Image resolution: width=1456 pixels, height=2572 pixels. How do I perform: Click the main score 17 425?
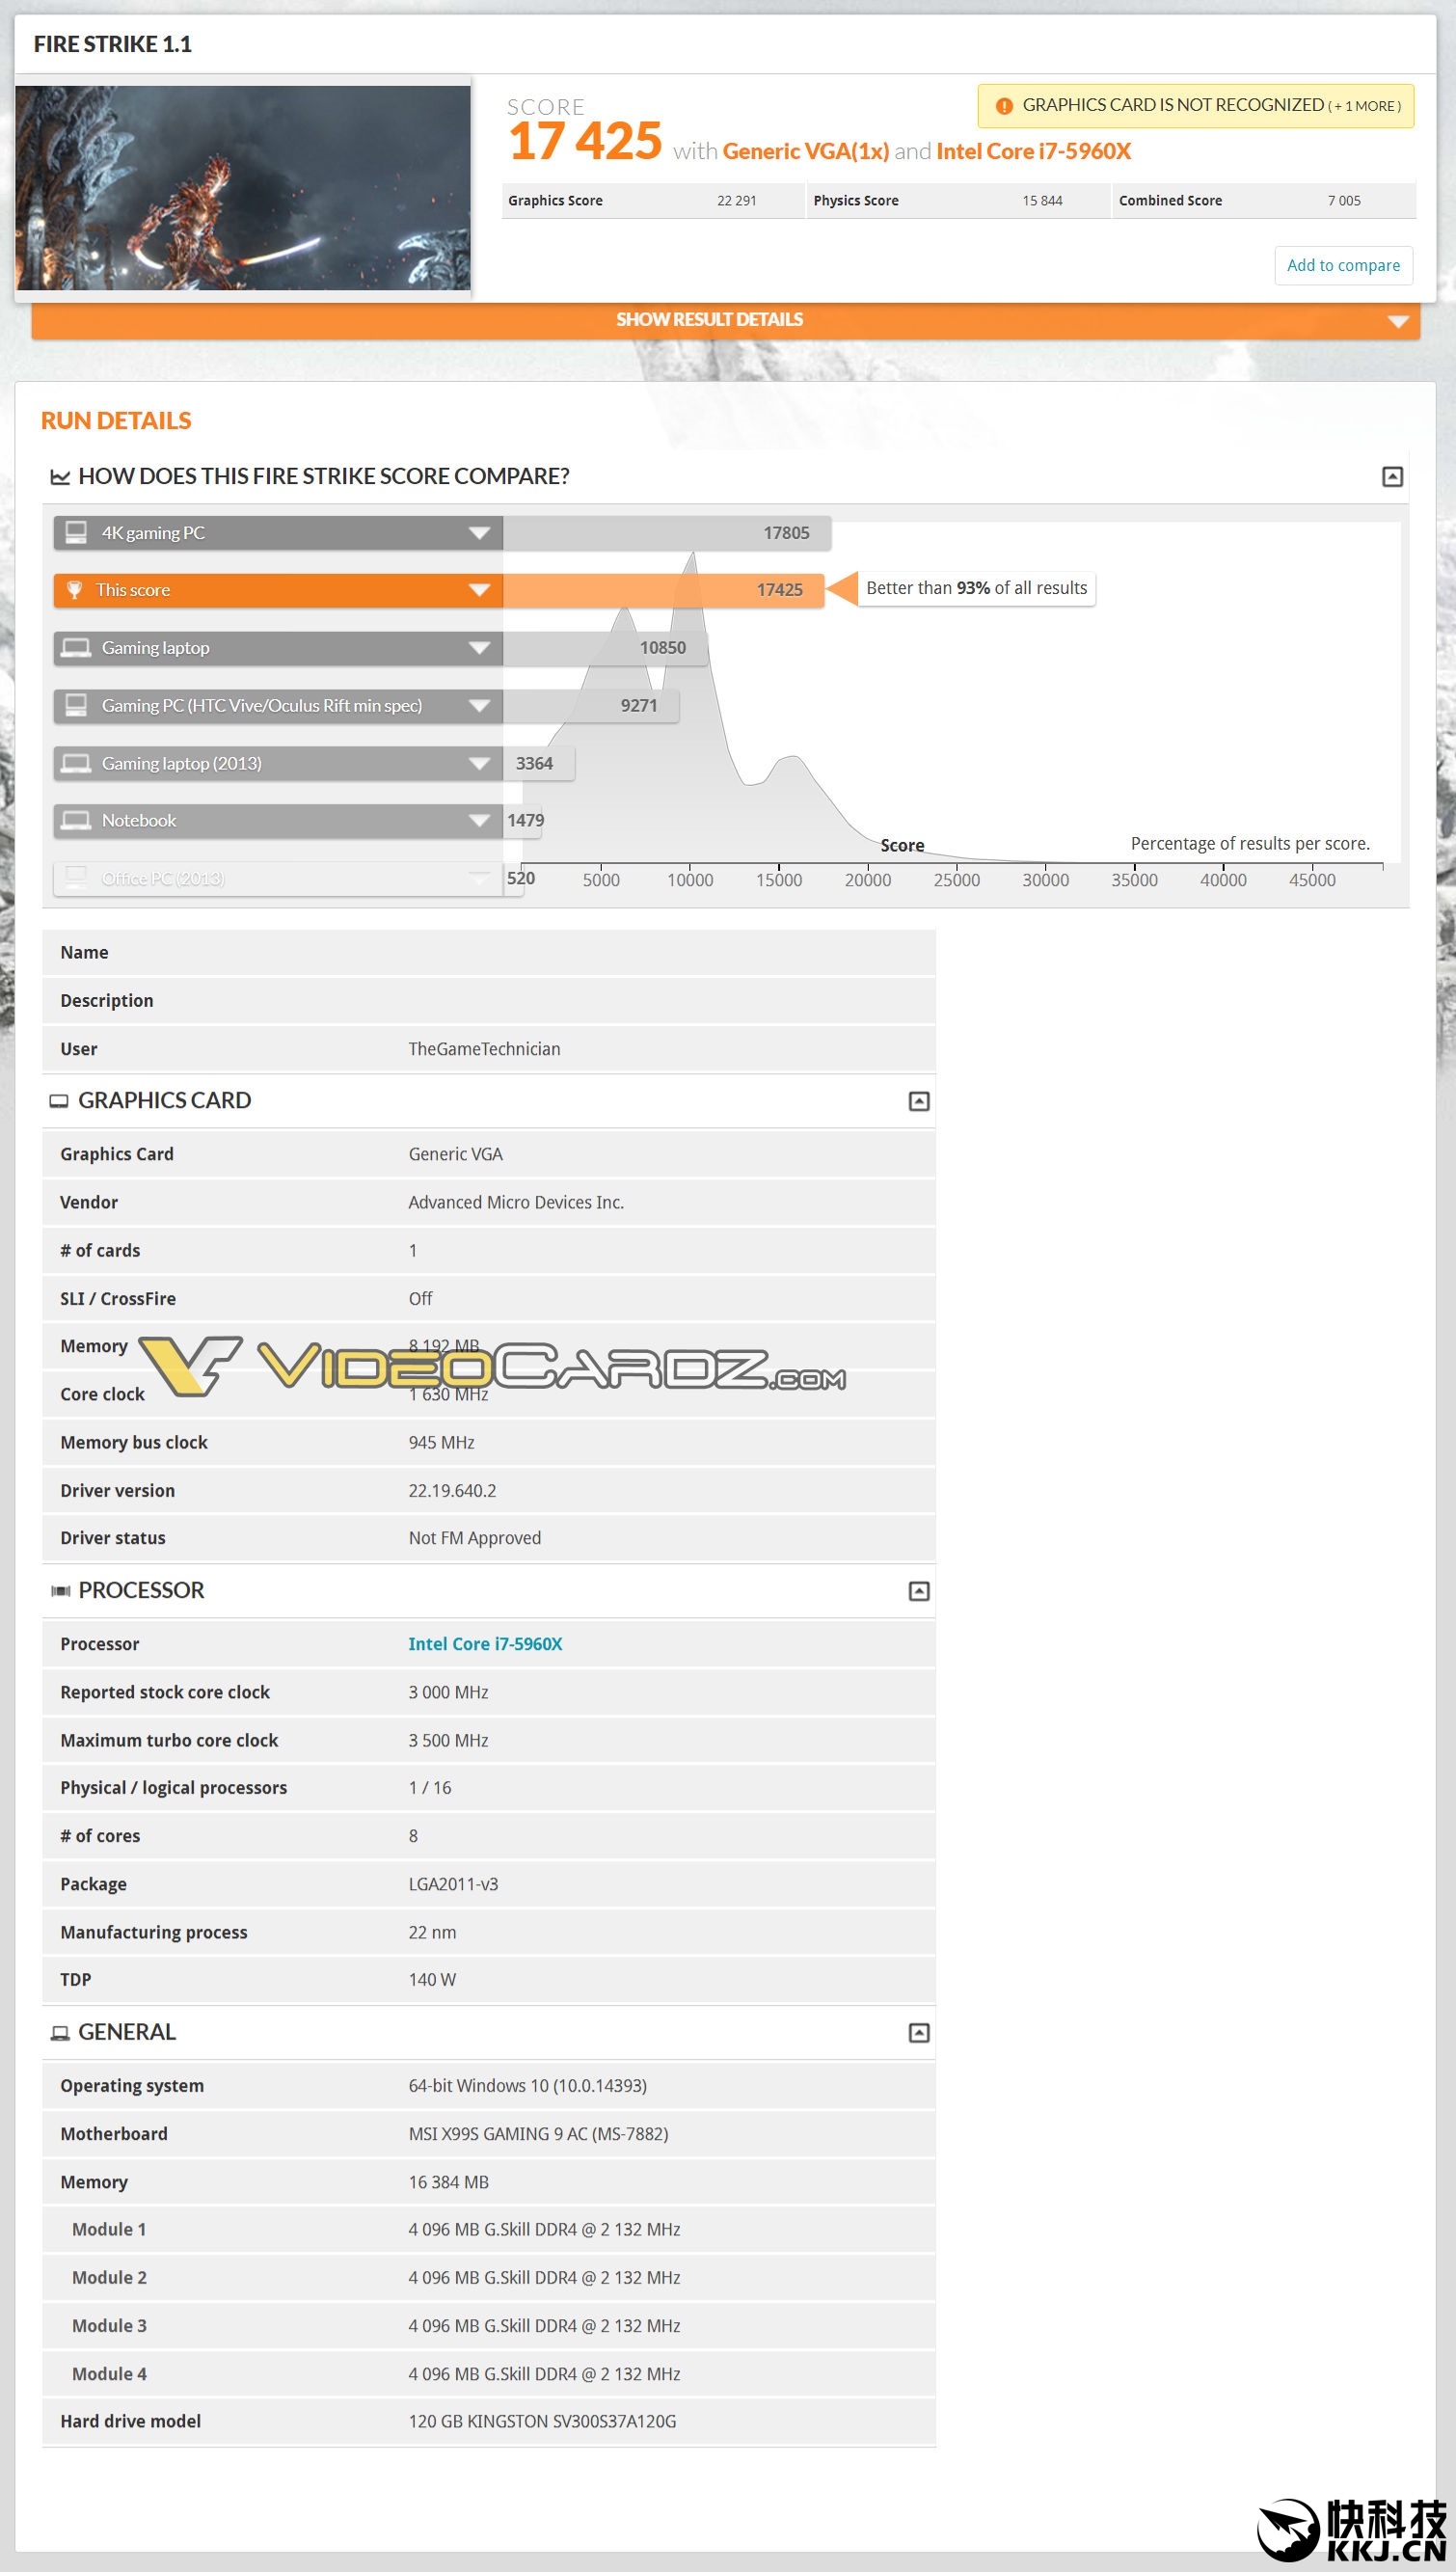pyautogui.click(x=585, y=141)
